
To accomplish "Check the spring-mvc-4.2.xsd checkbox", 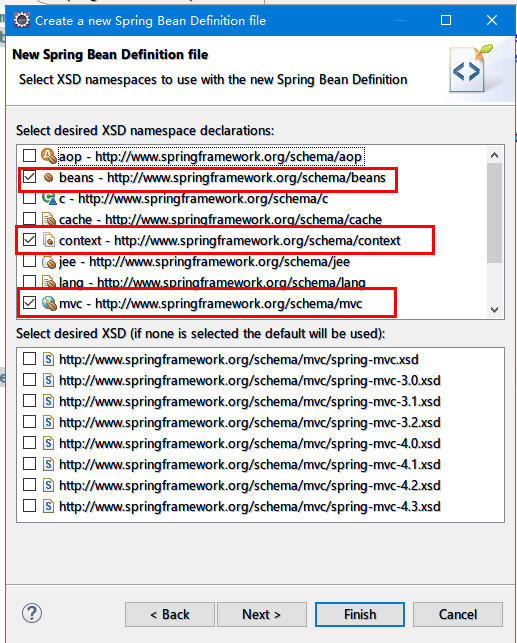I will click(29, 485).
